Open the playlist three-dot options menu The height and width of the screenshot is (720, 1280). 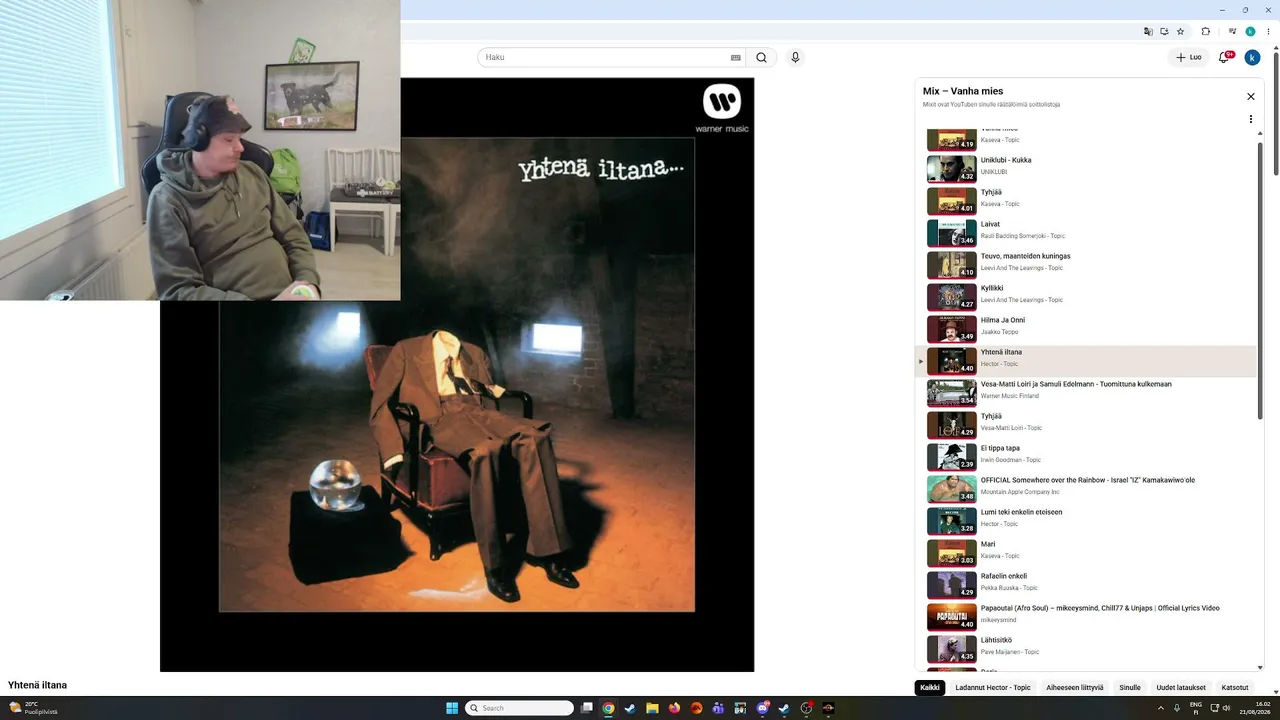[1250, 119]
